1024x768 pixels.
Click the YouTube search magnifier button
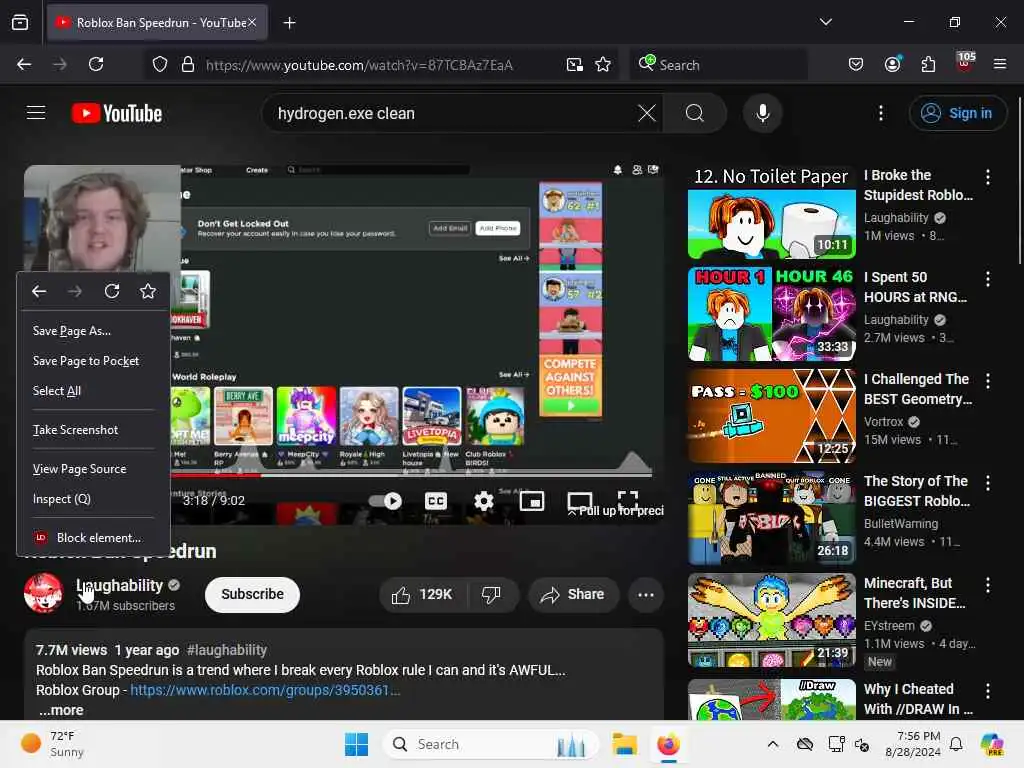click(x=695, y=113)
